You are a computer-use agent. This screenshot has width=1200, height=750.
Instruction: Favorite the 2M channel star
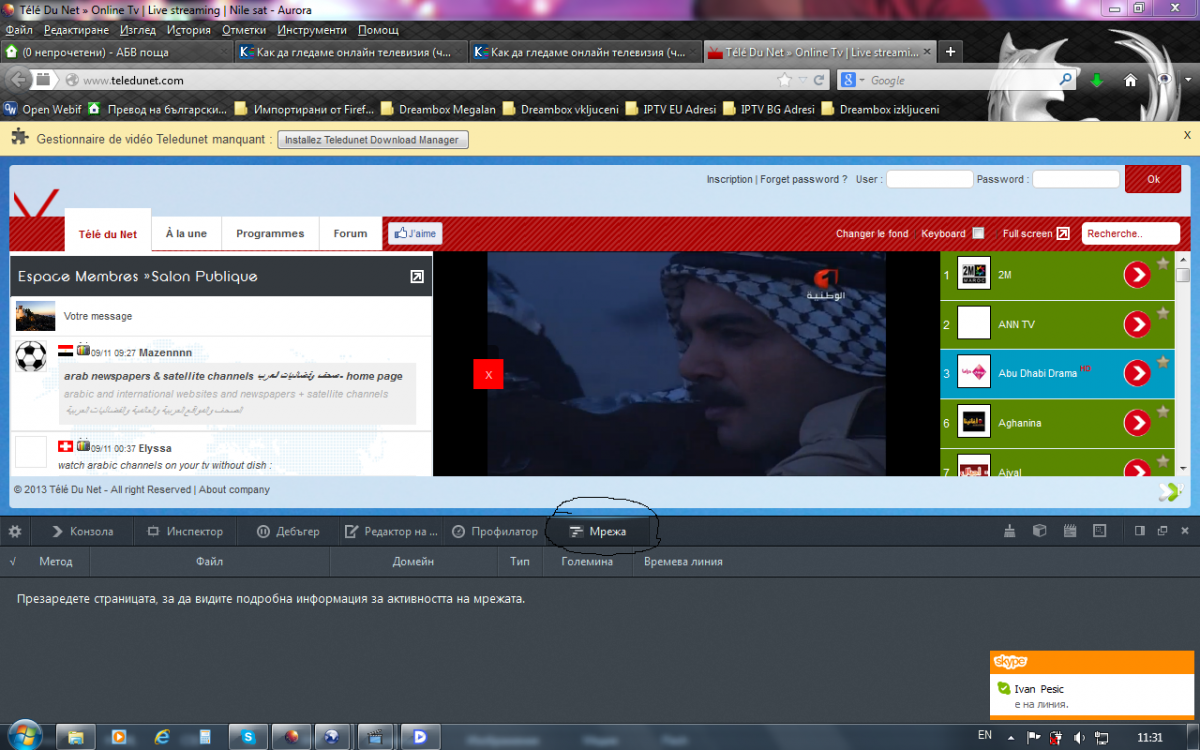1163,264
